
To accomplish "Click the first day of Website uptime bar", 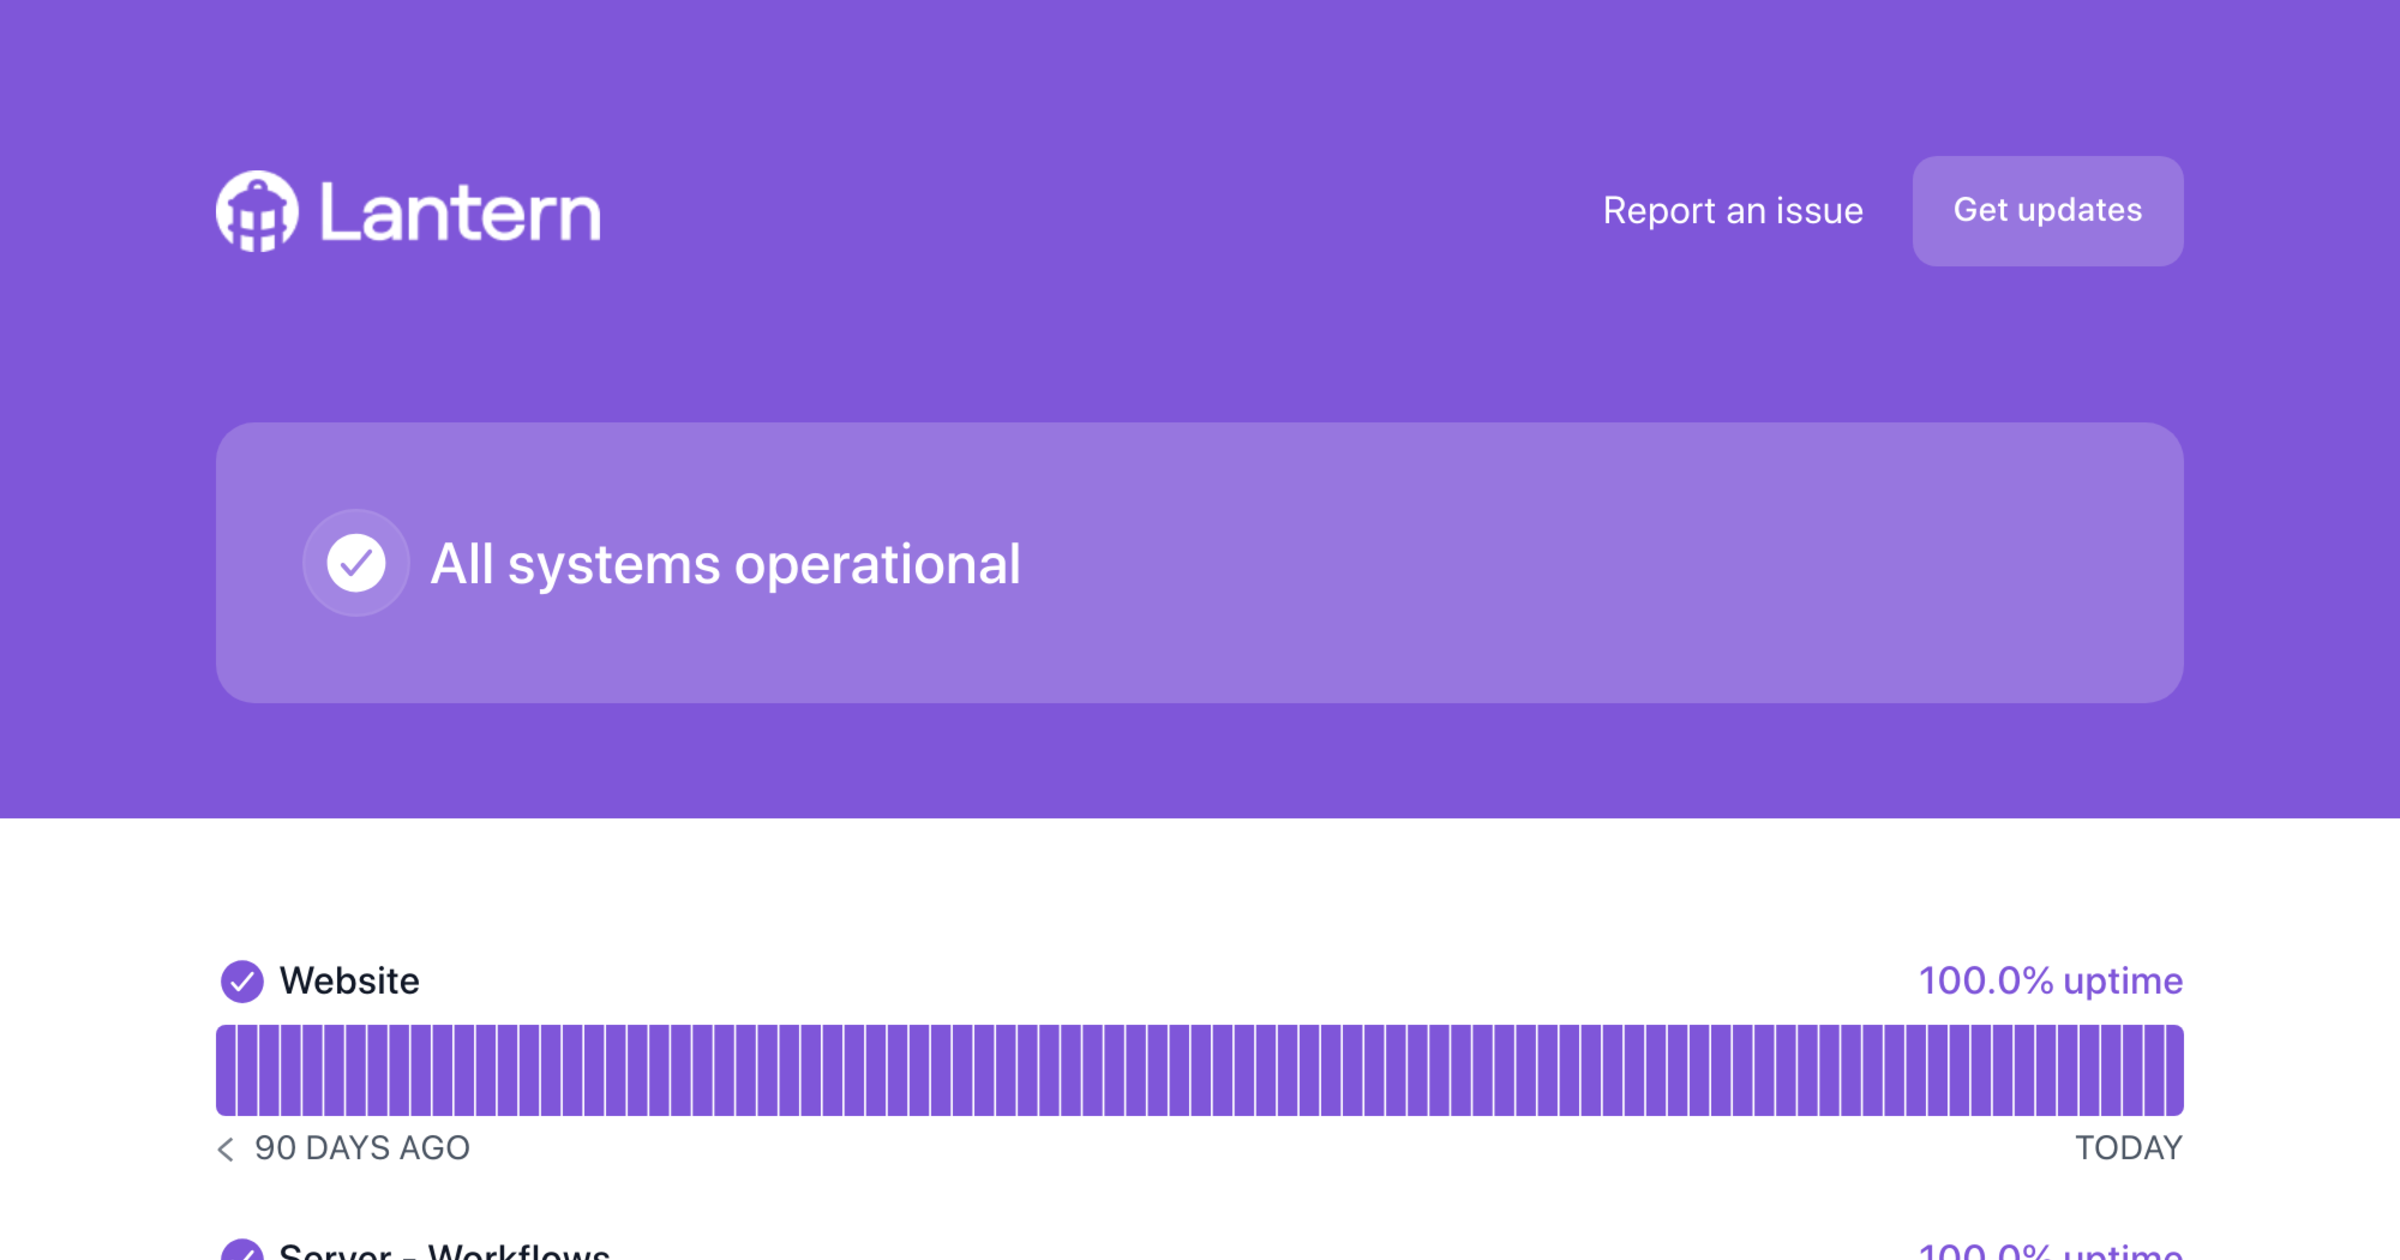I will [227, 1070].
